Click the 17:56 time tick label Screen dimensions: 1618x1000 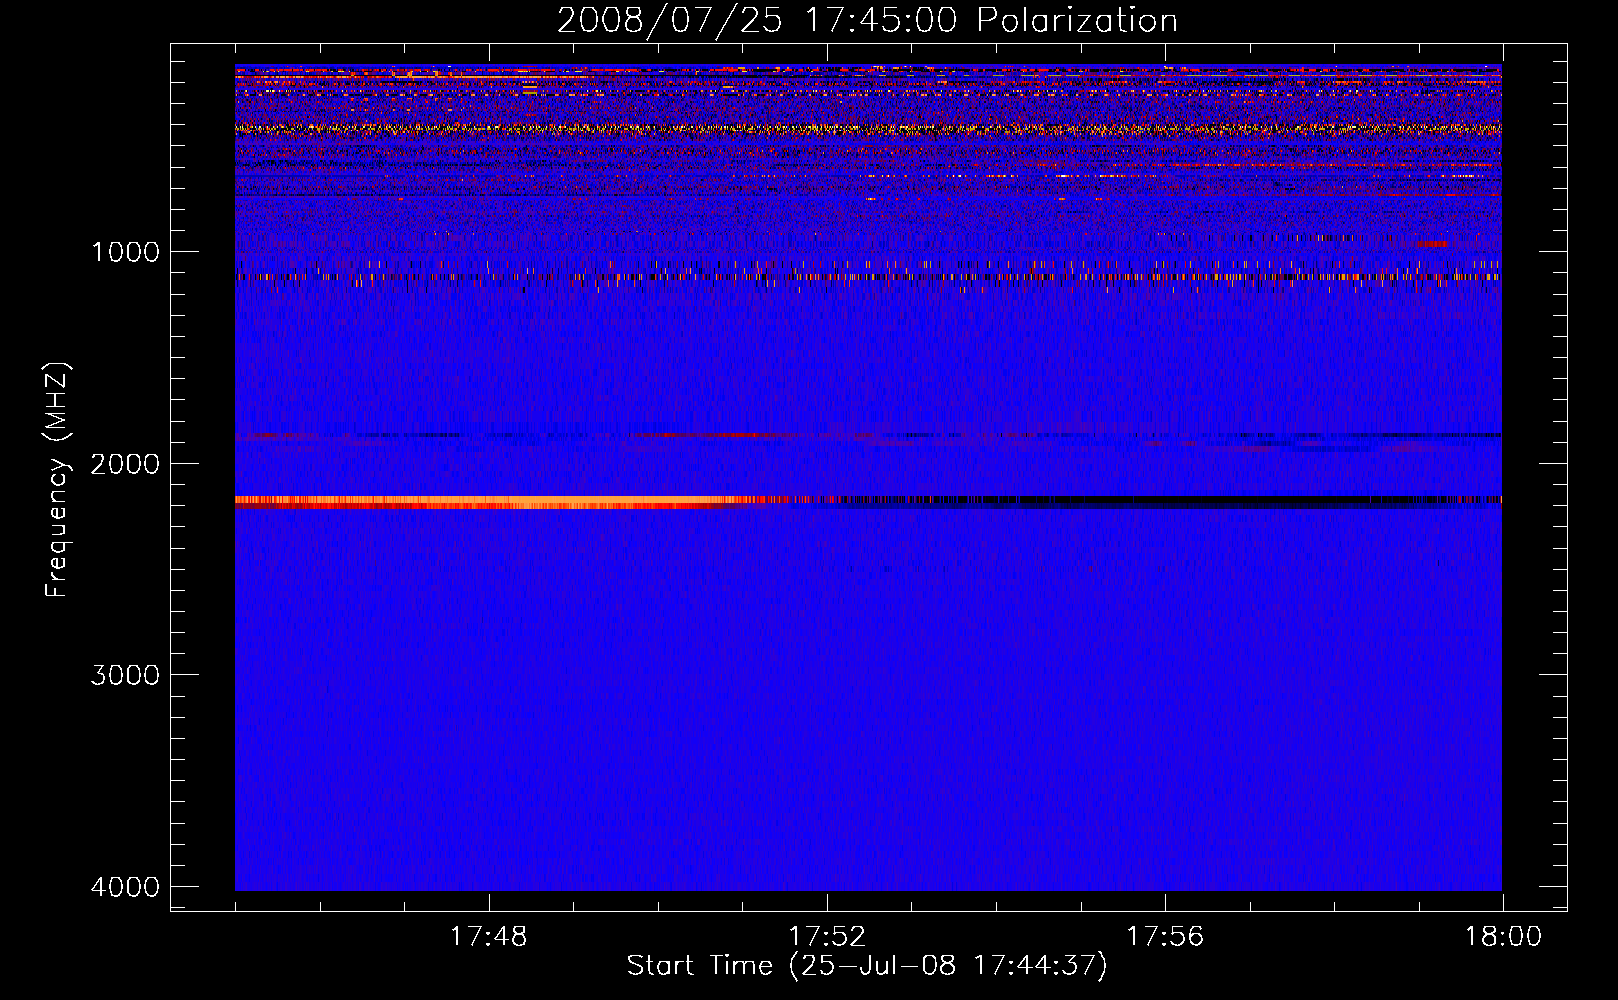click(x=1165, y=937)
